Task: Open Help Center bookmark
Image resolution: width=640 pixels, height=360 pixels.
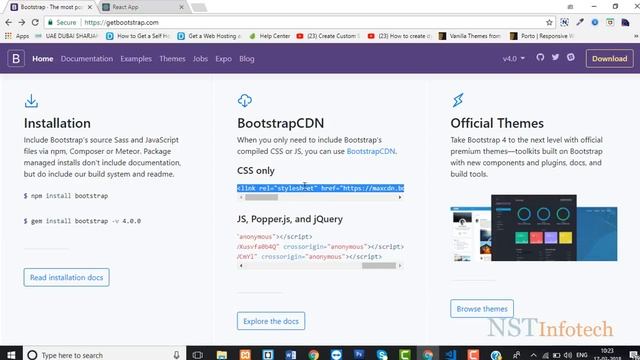Action: tap(270, 36)
